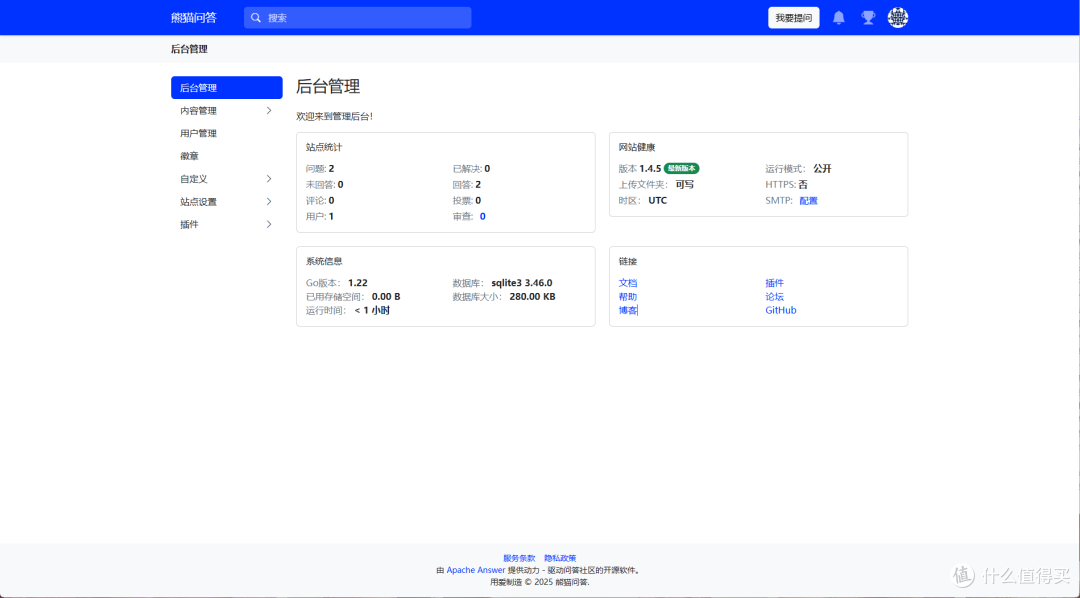
Task: Open 用户管理 sidebar item
Action: tap(227, 133)
